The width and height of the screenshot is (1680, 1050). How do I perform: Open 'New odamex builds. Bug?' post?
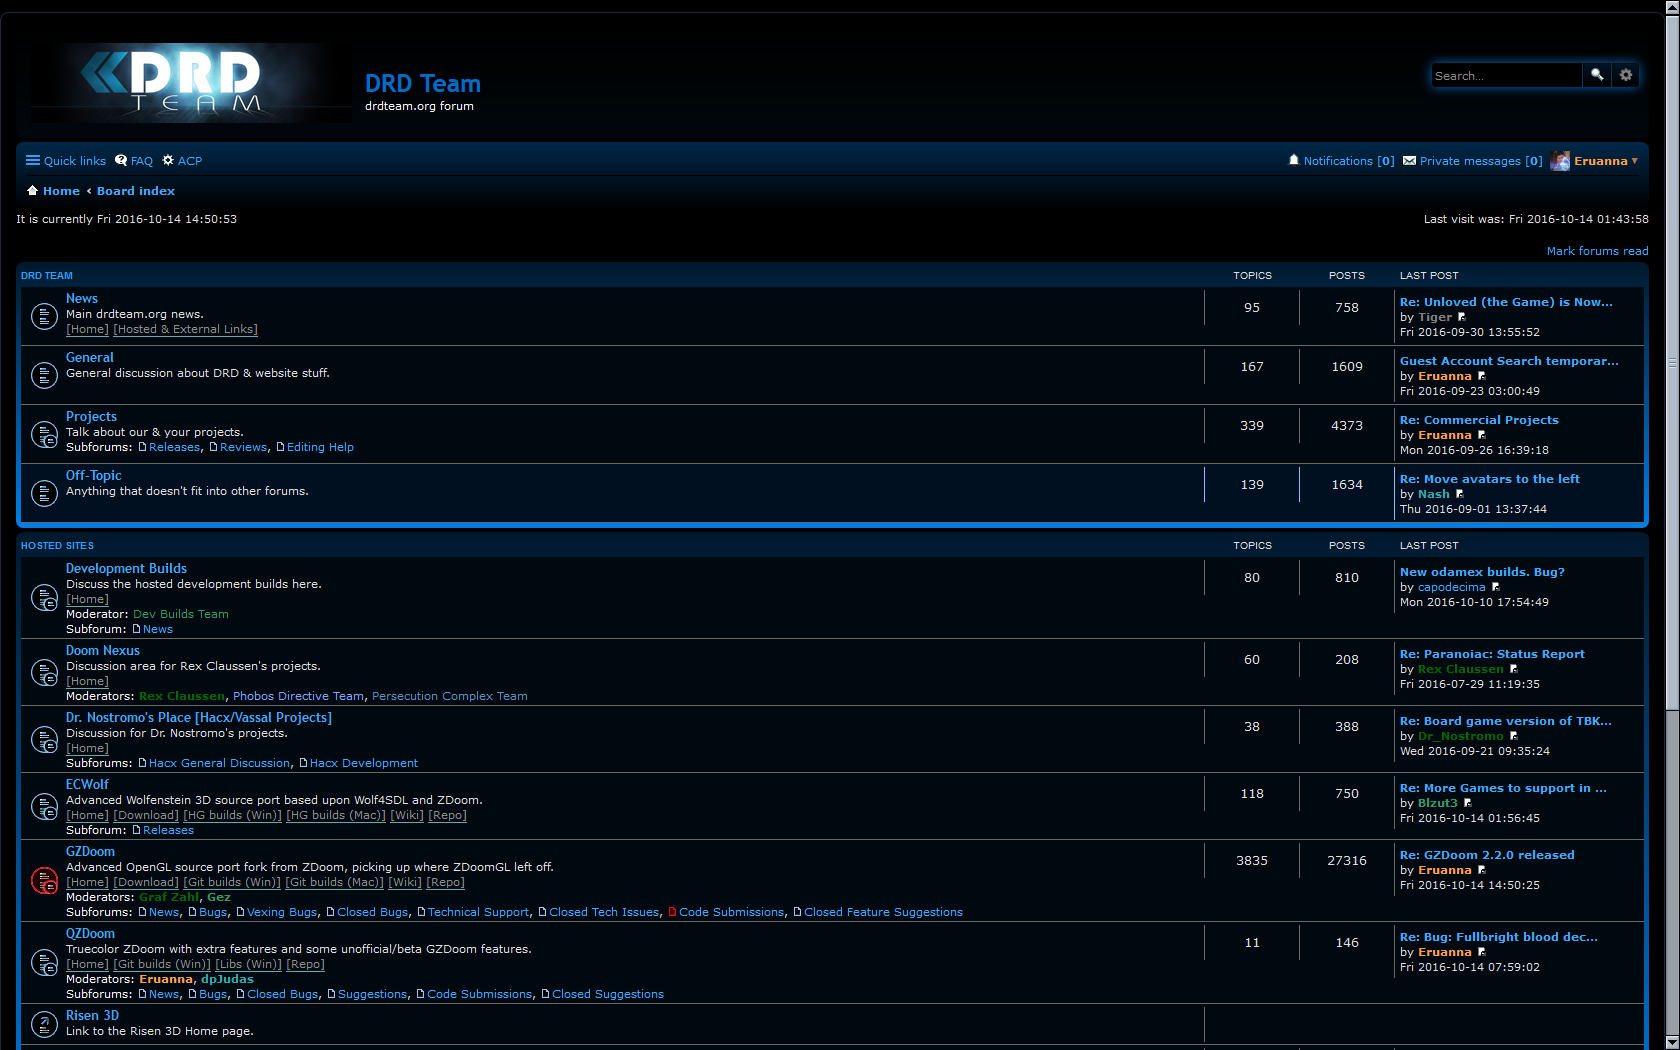(1482, 572)
